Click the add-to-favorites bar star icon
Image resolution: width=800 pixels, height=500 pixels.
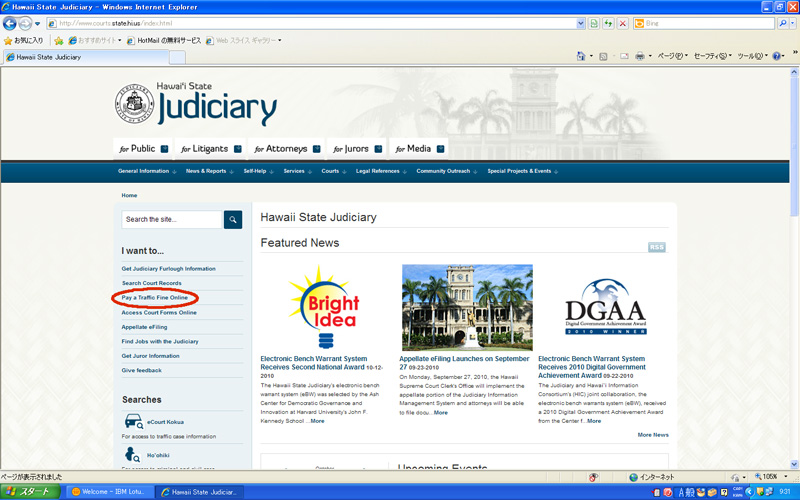point(59,40)
